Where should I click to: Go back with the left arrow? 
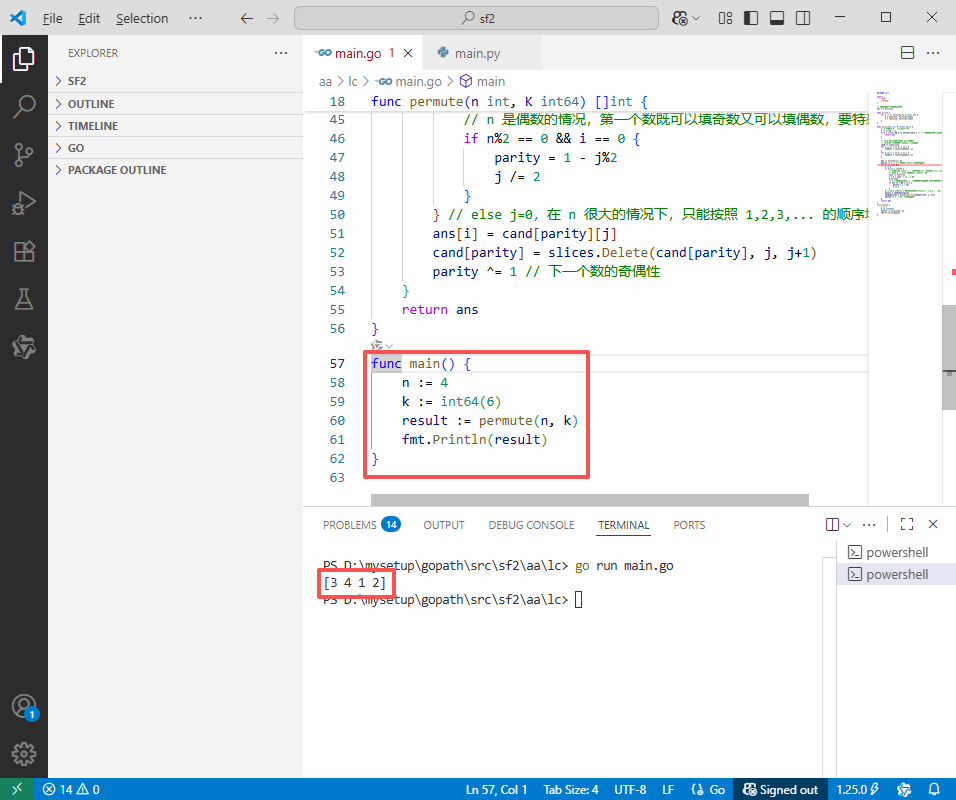click(246, 18)
